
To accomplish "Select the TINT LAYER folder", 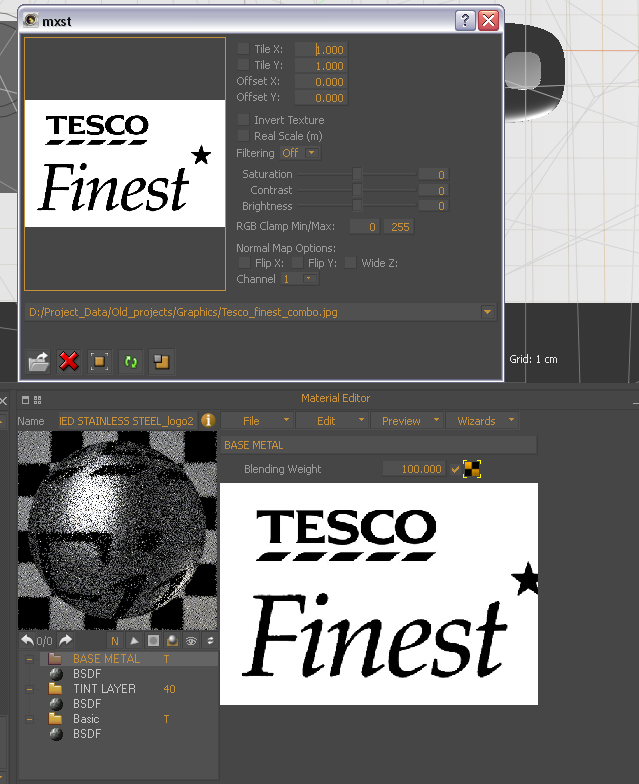I will point(55,689).
